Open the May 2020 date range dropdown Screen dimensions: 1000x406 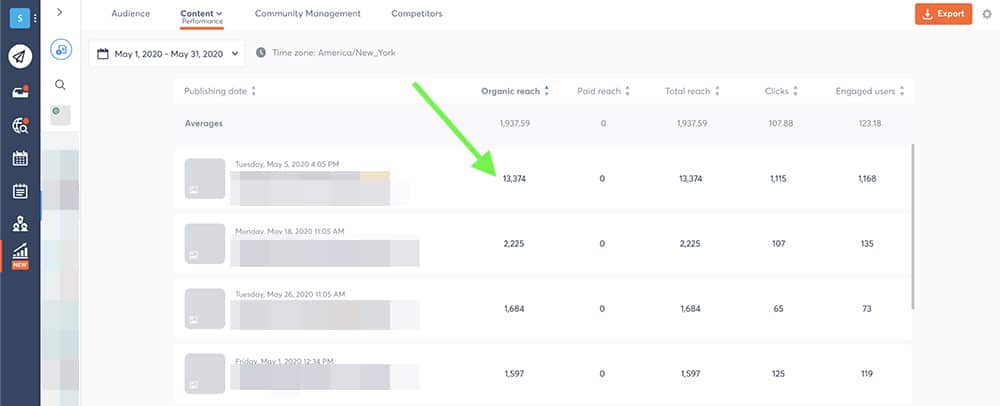(167, 53)
